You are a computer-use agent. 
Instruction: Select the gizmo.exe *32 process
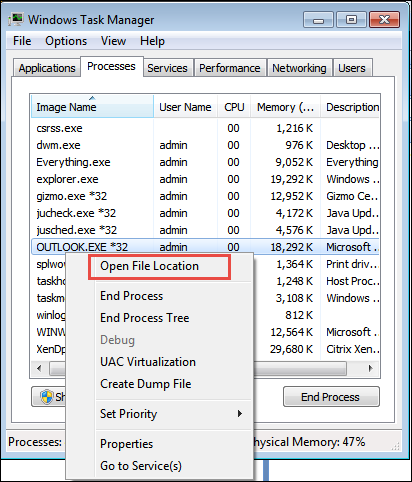coord(205,196)
